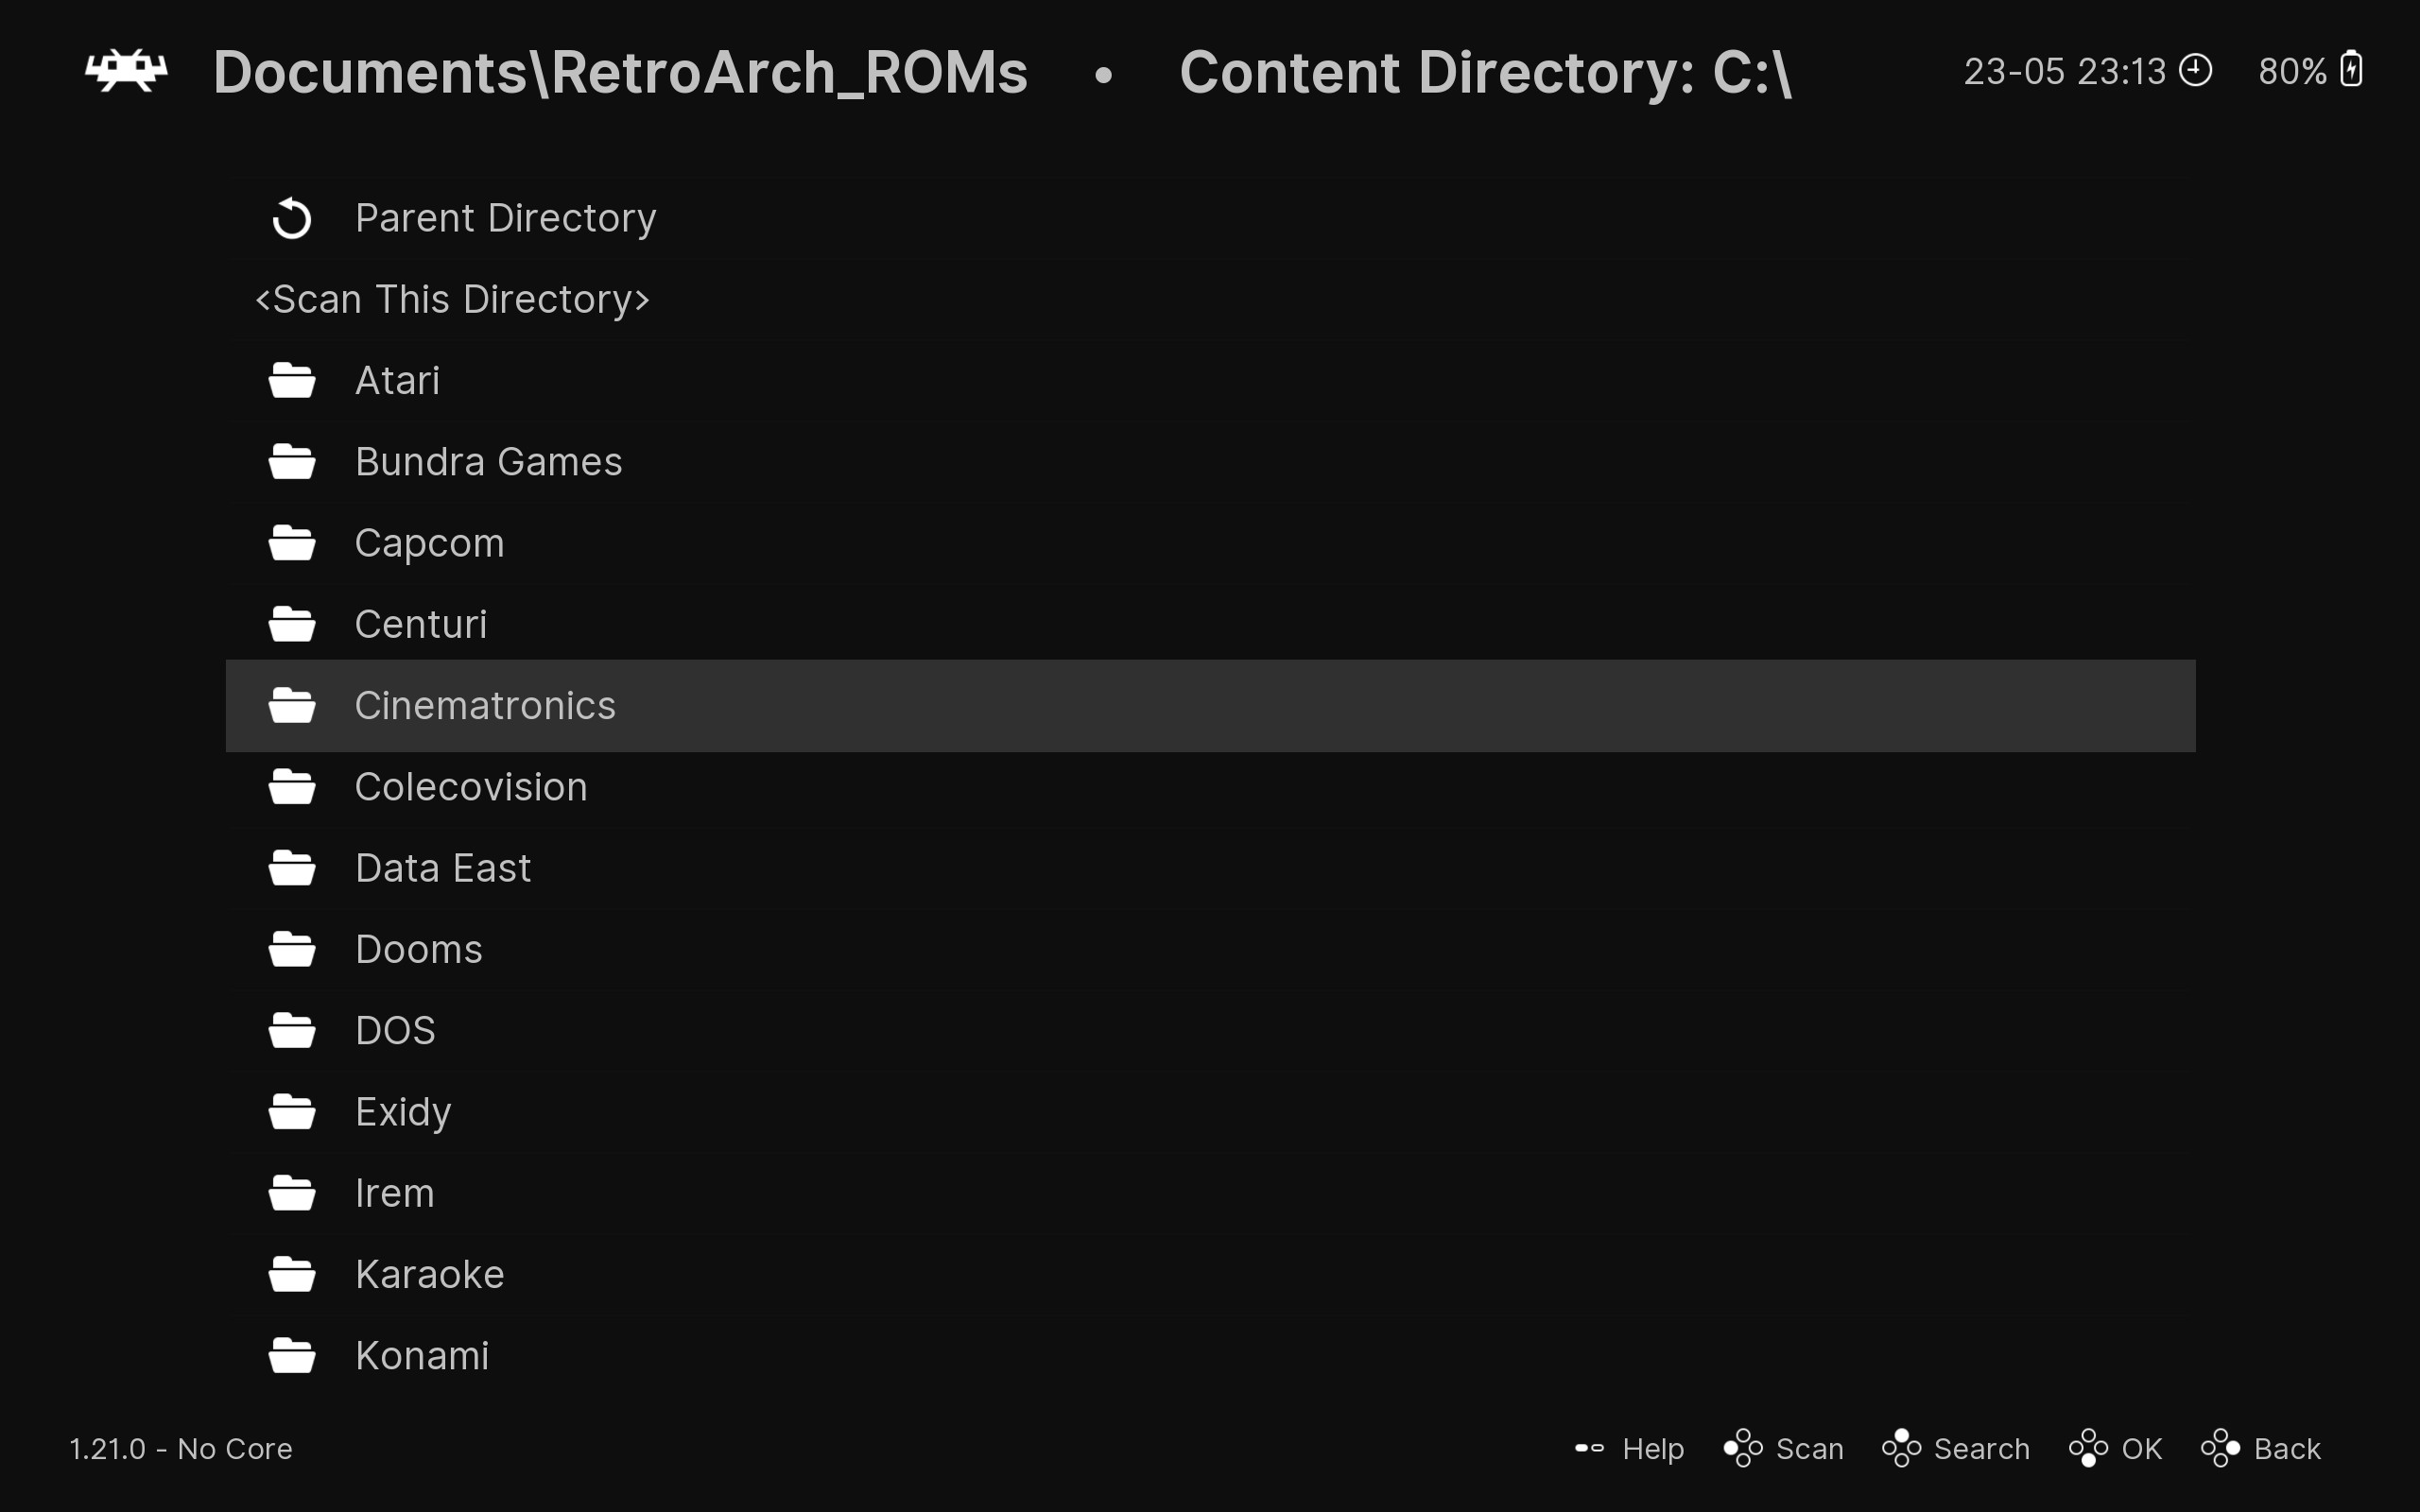The height and width of the screenshot is (1512, 2420).
Task: Click the Cinematronics folder icon
Action: (292, 705)
